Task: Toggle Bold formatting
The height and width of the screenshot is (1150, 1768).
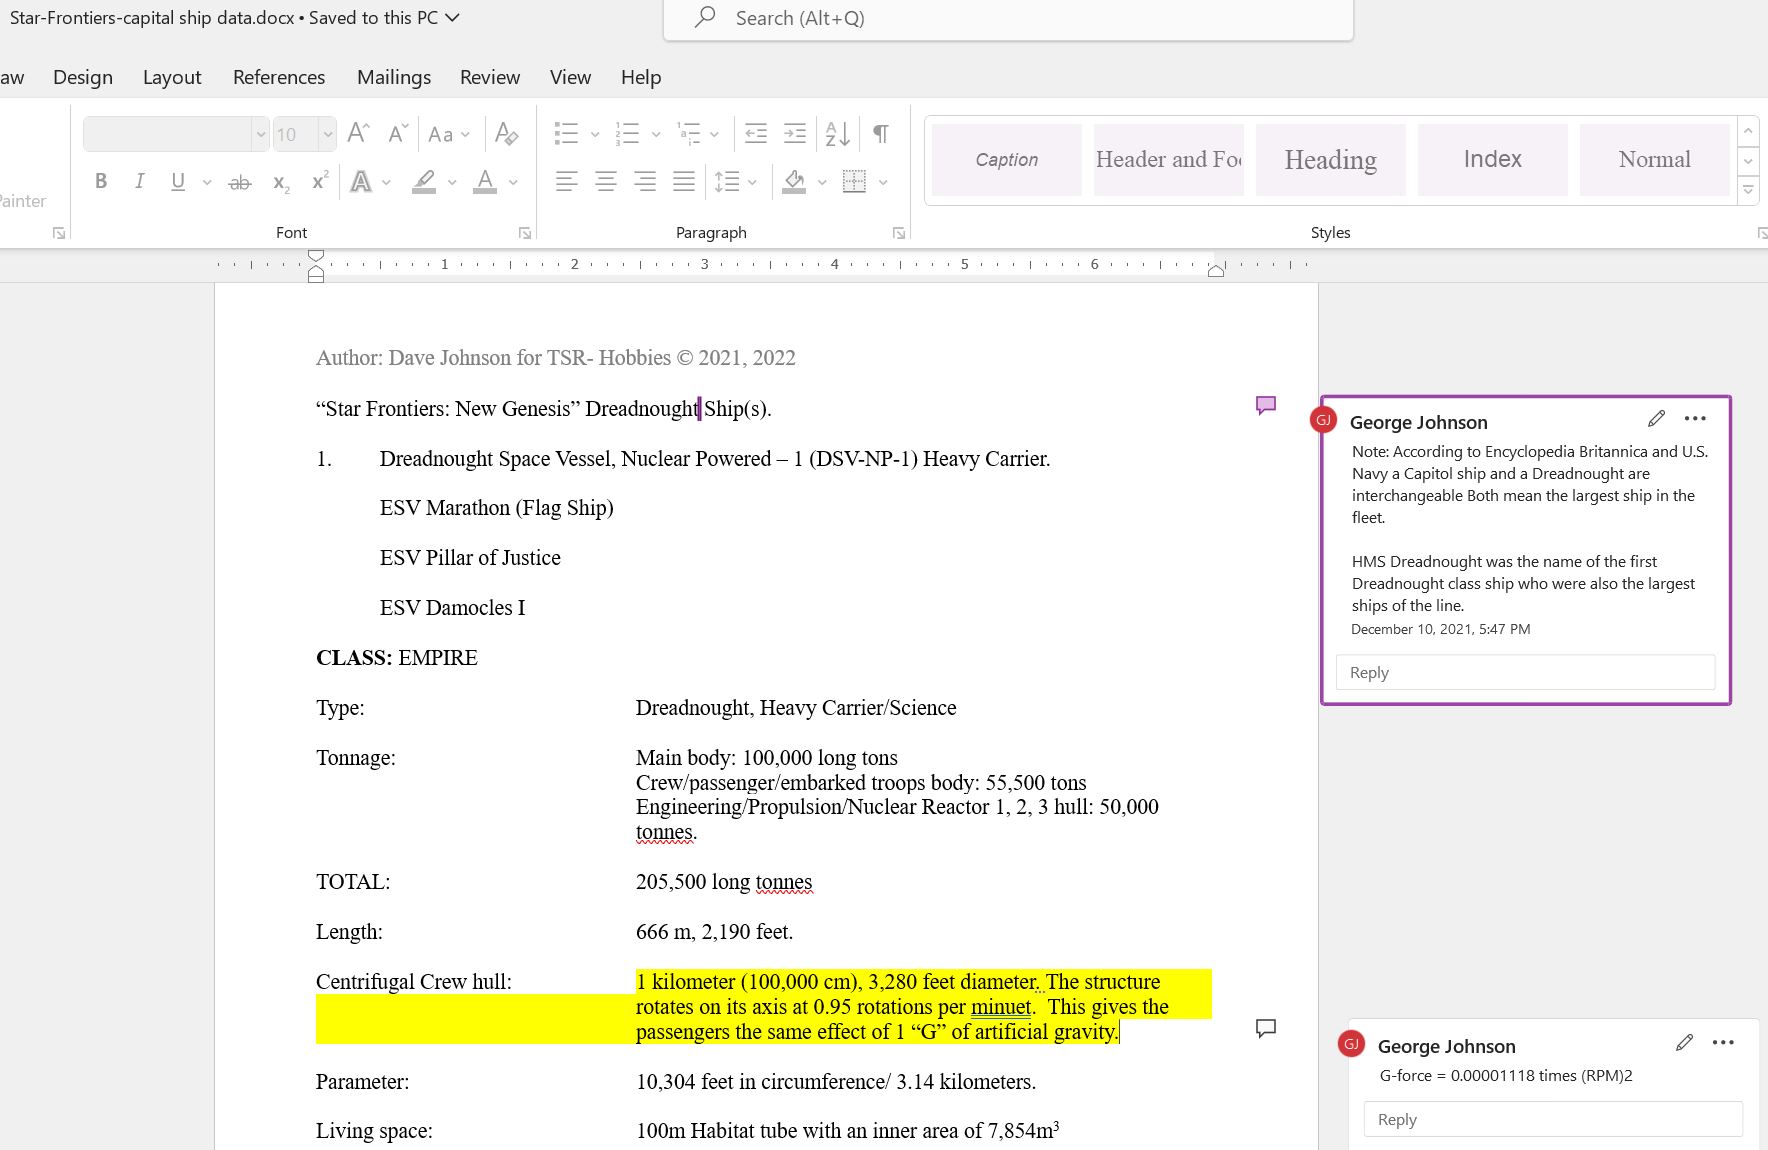Action: pos(101,181)
